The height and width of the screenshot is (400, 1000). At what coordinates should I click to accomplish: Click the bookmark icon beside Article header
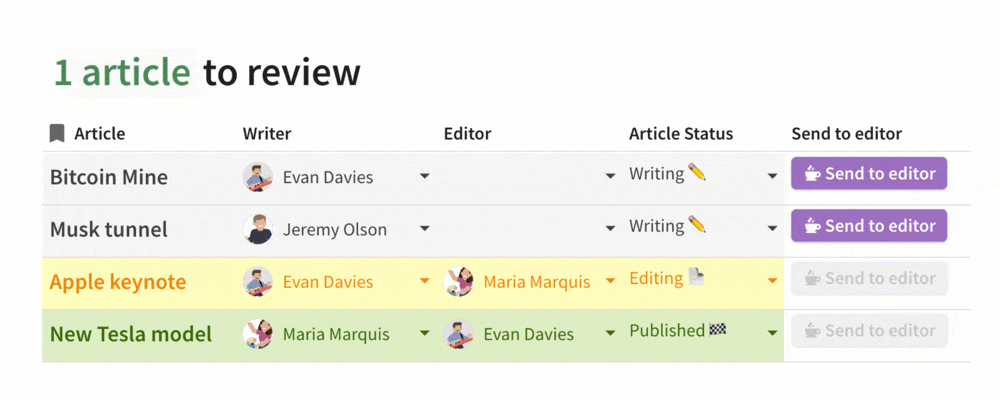57,133
